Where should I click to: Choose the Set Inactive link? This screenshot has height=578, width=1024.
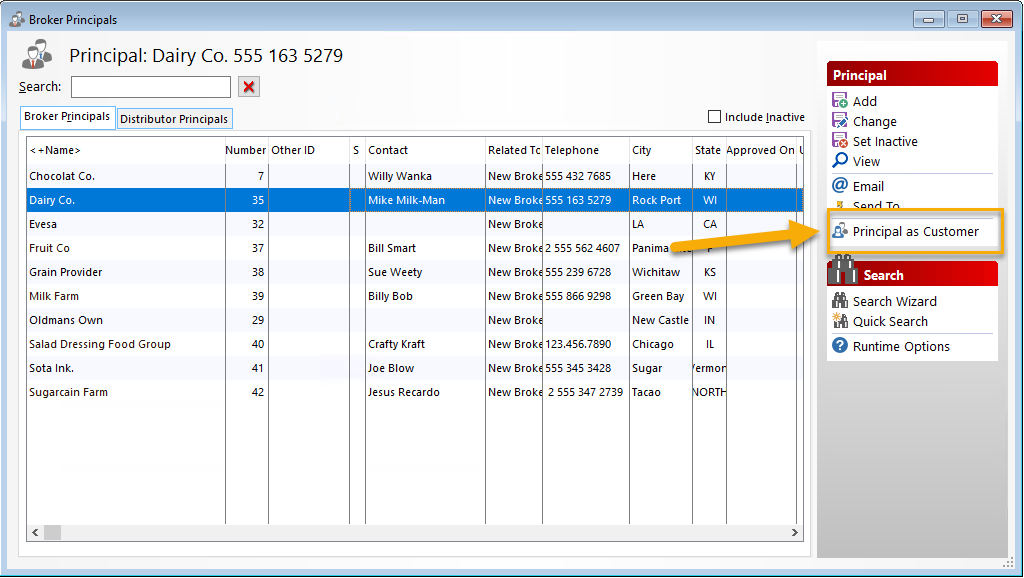point(885,141)
